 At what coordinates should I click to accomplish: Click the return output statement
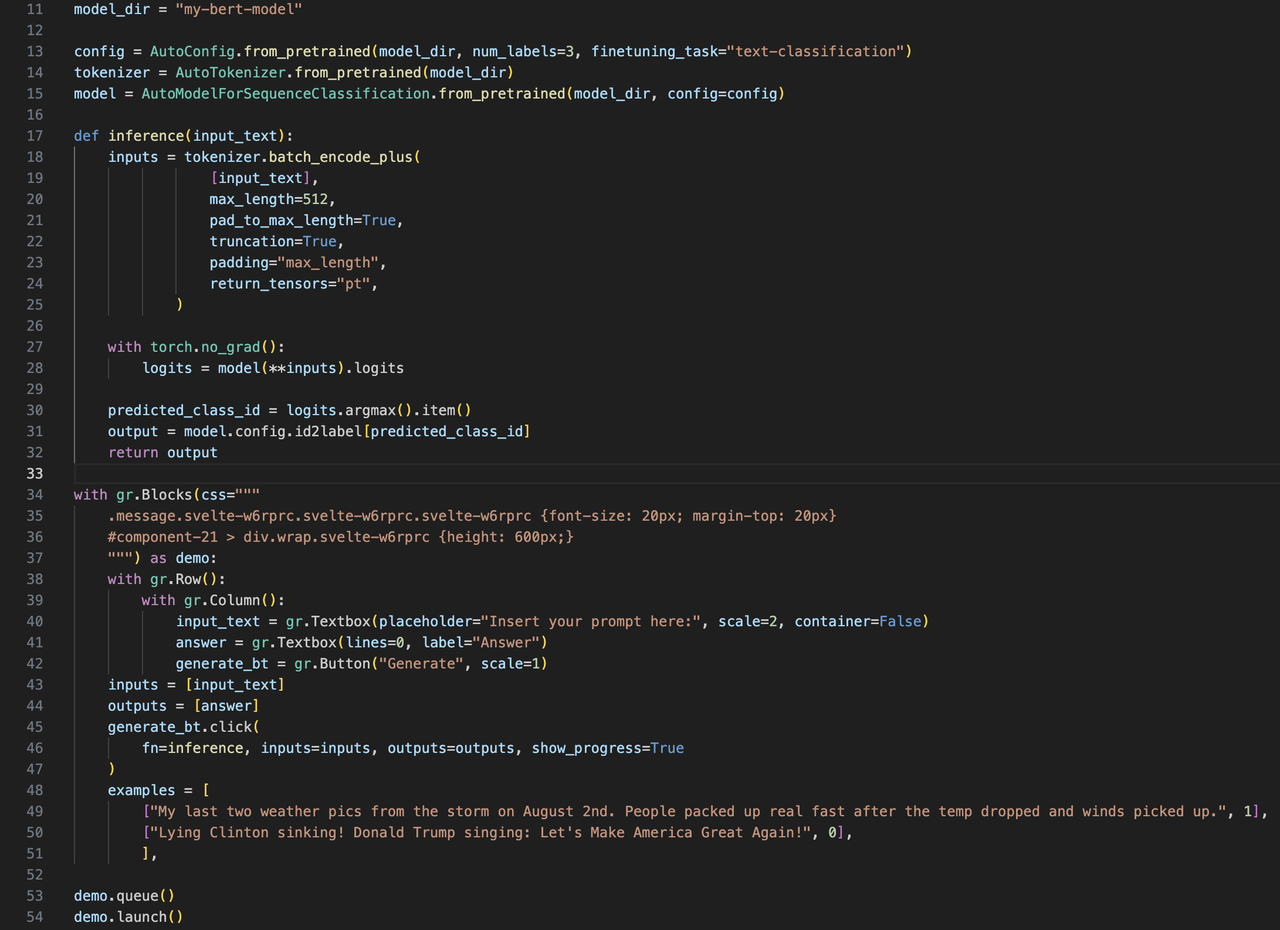pos(163,452)
